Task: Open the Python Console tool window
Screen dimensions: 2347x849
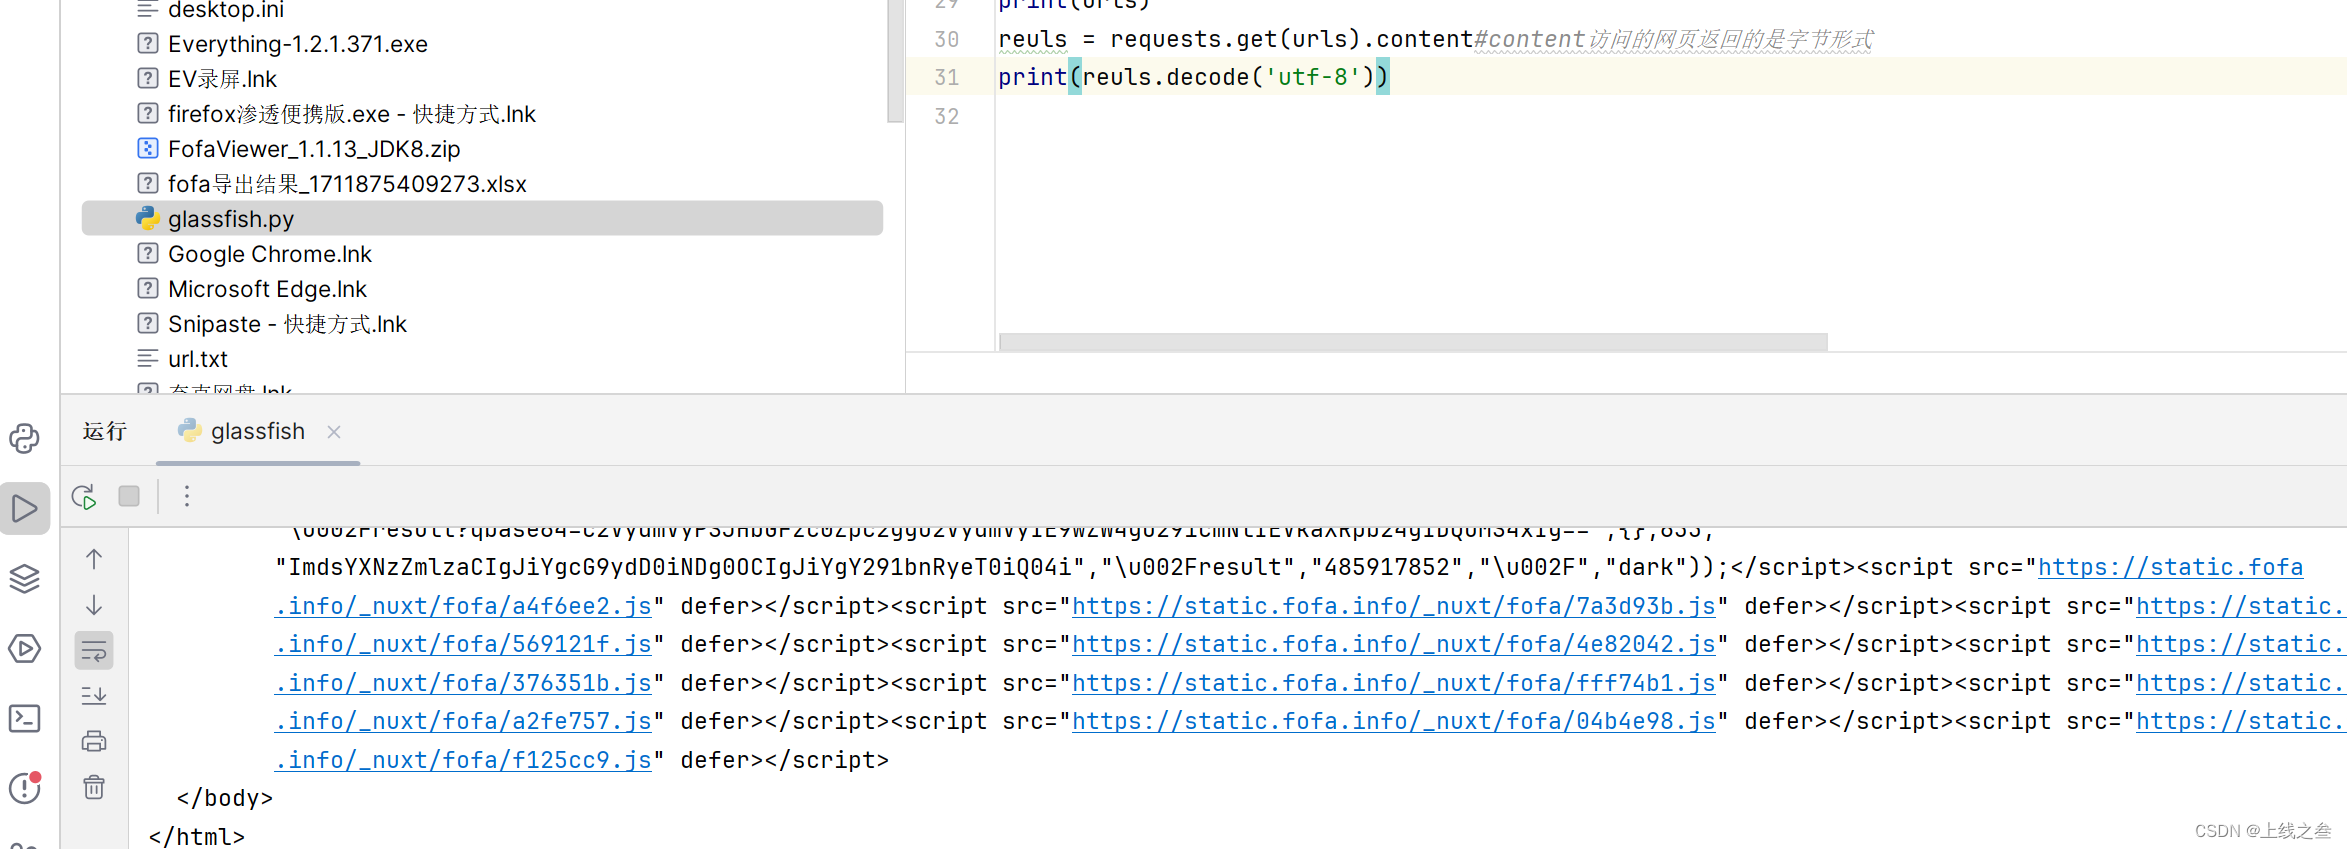Action: point(24,439)
